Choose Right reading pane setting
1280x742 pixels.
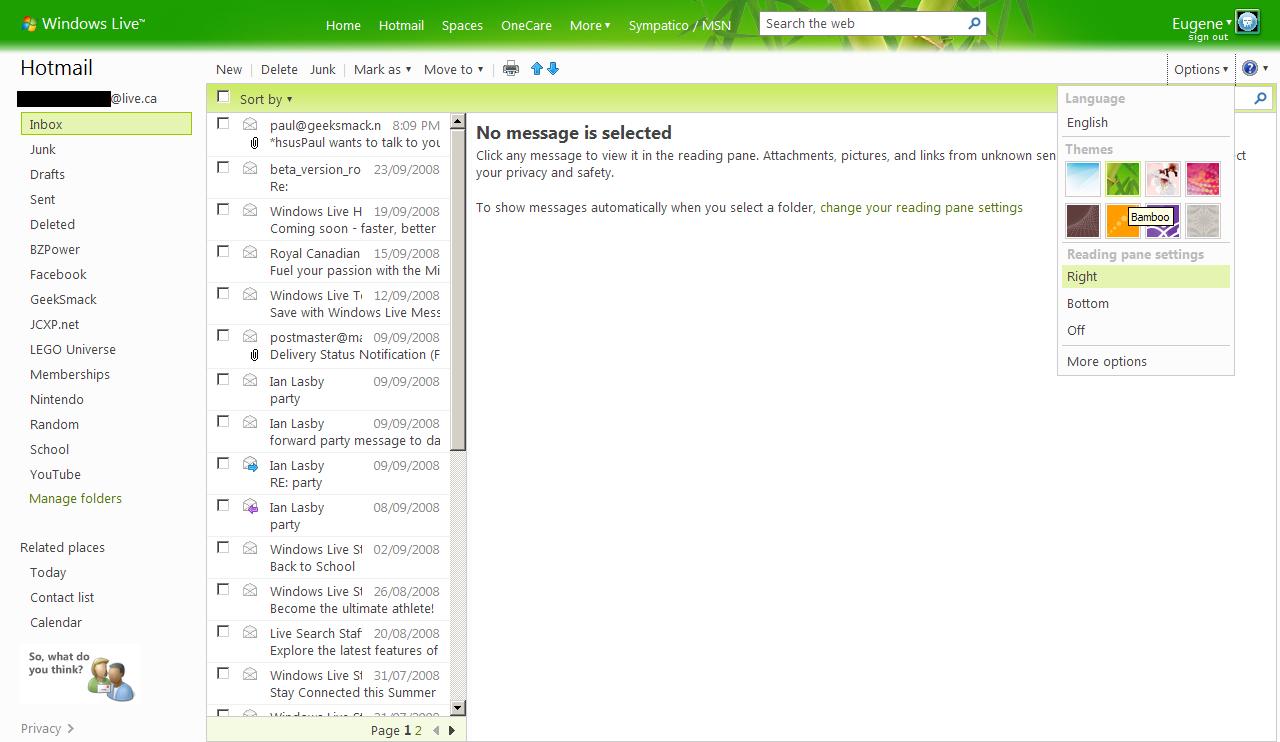(x=1146, y=277)
